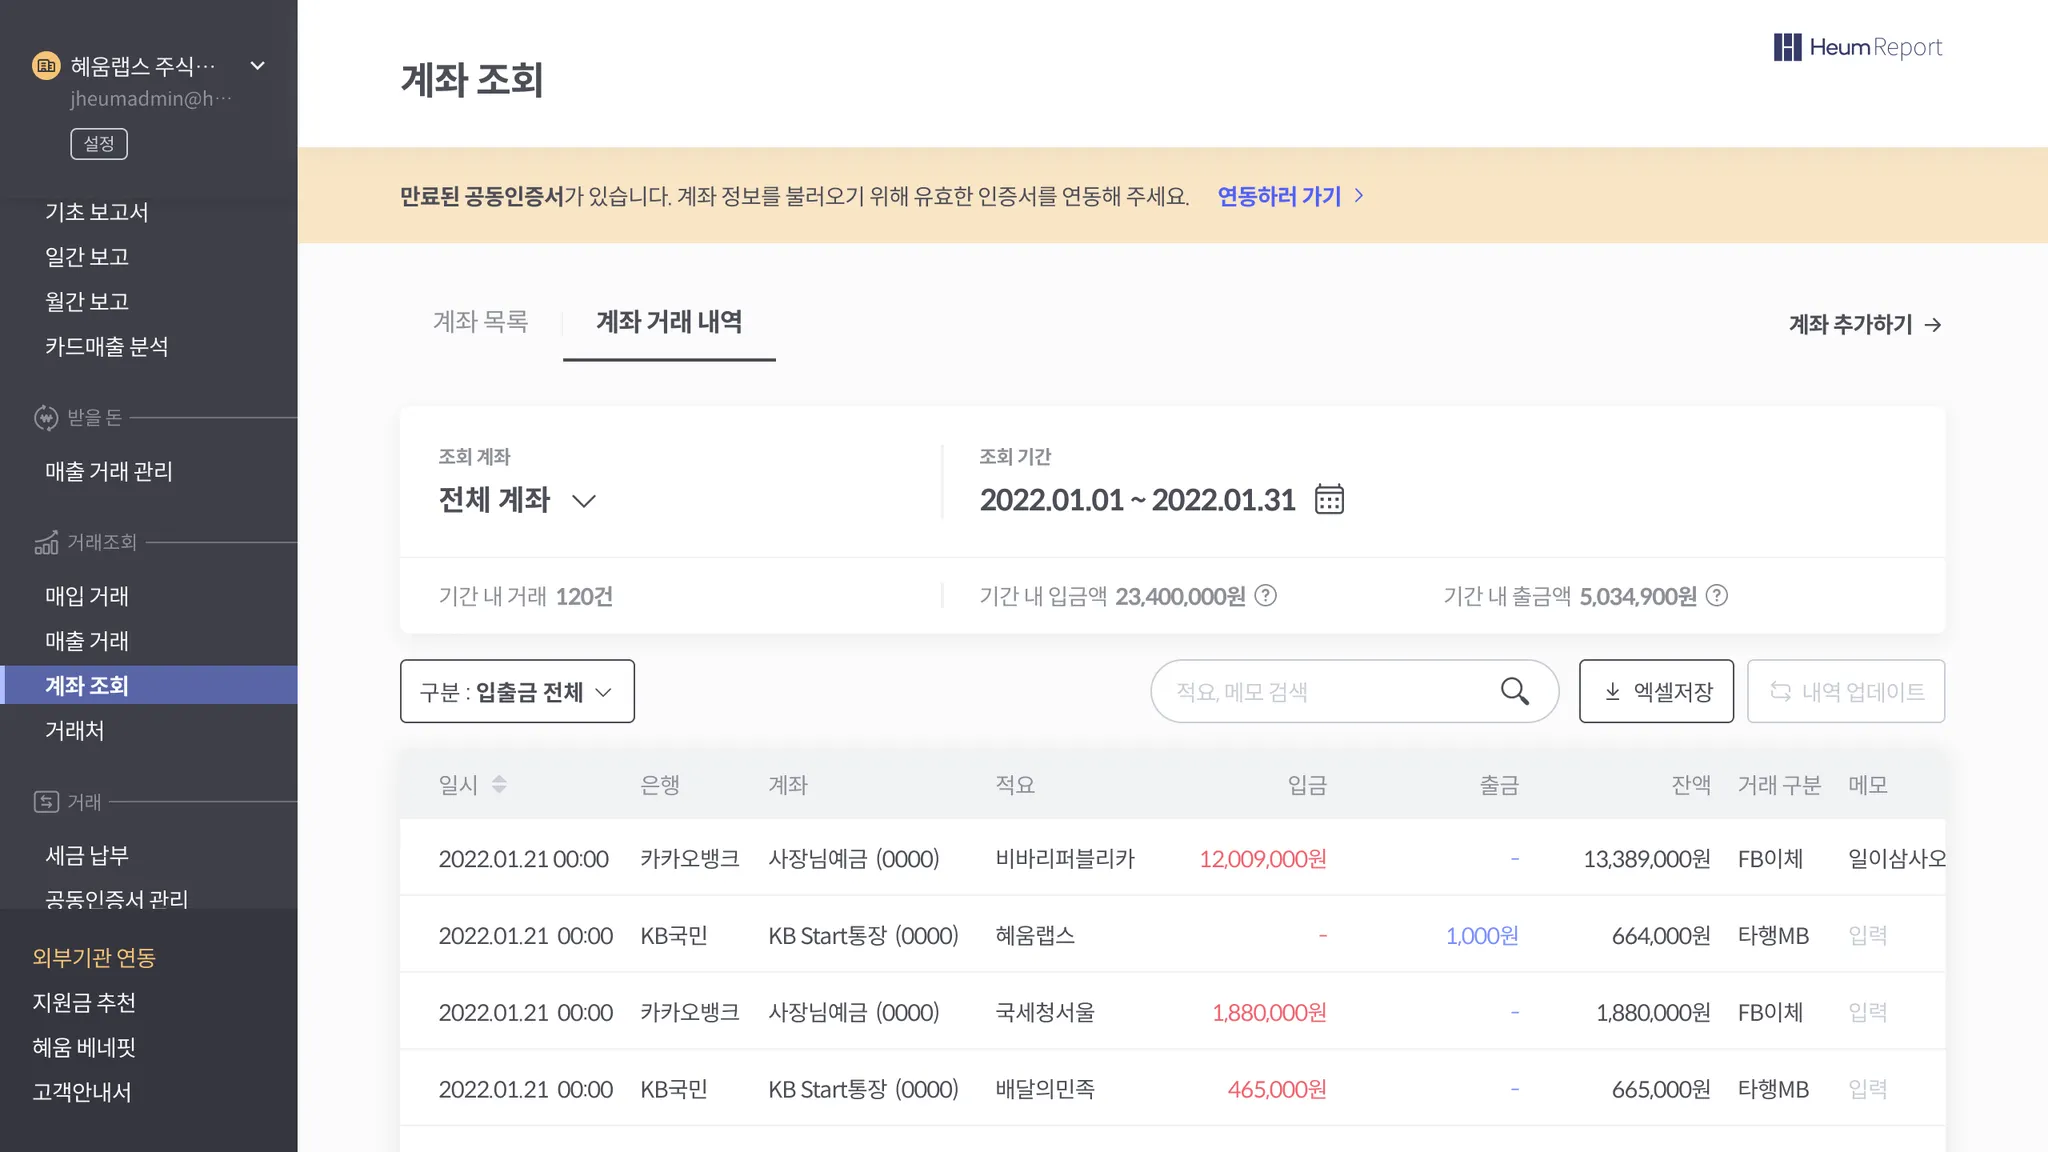
Task: Select the 계좌 거래 내역 tab
Action: coord(669,322)
